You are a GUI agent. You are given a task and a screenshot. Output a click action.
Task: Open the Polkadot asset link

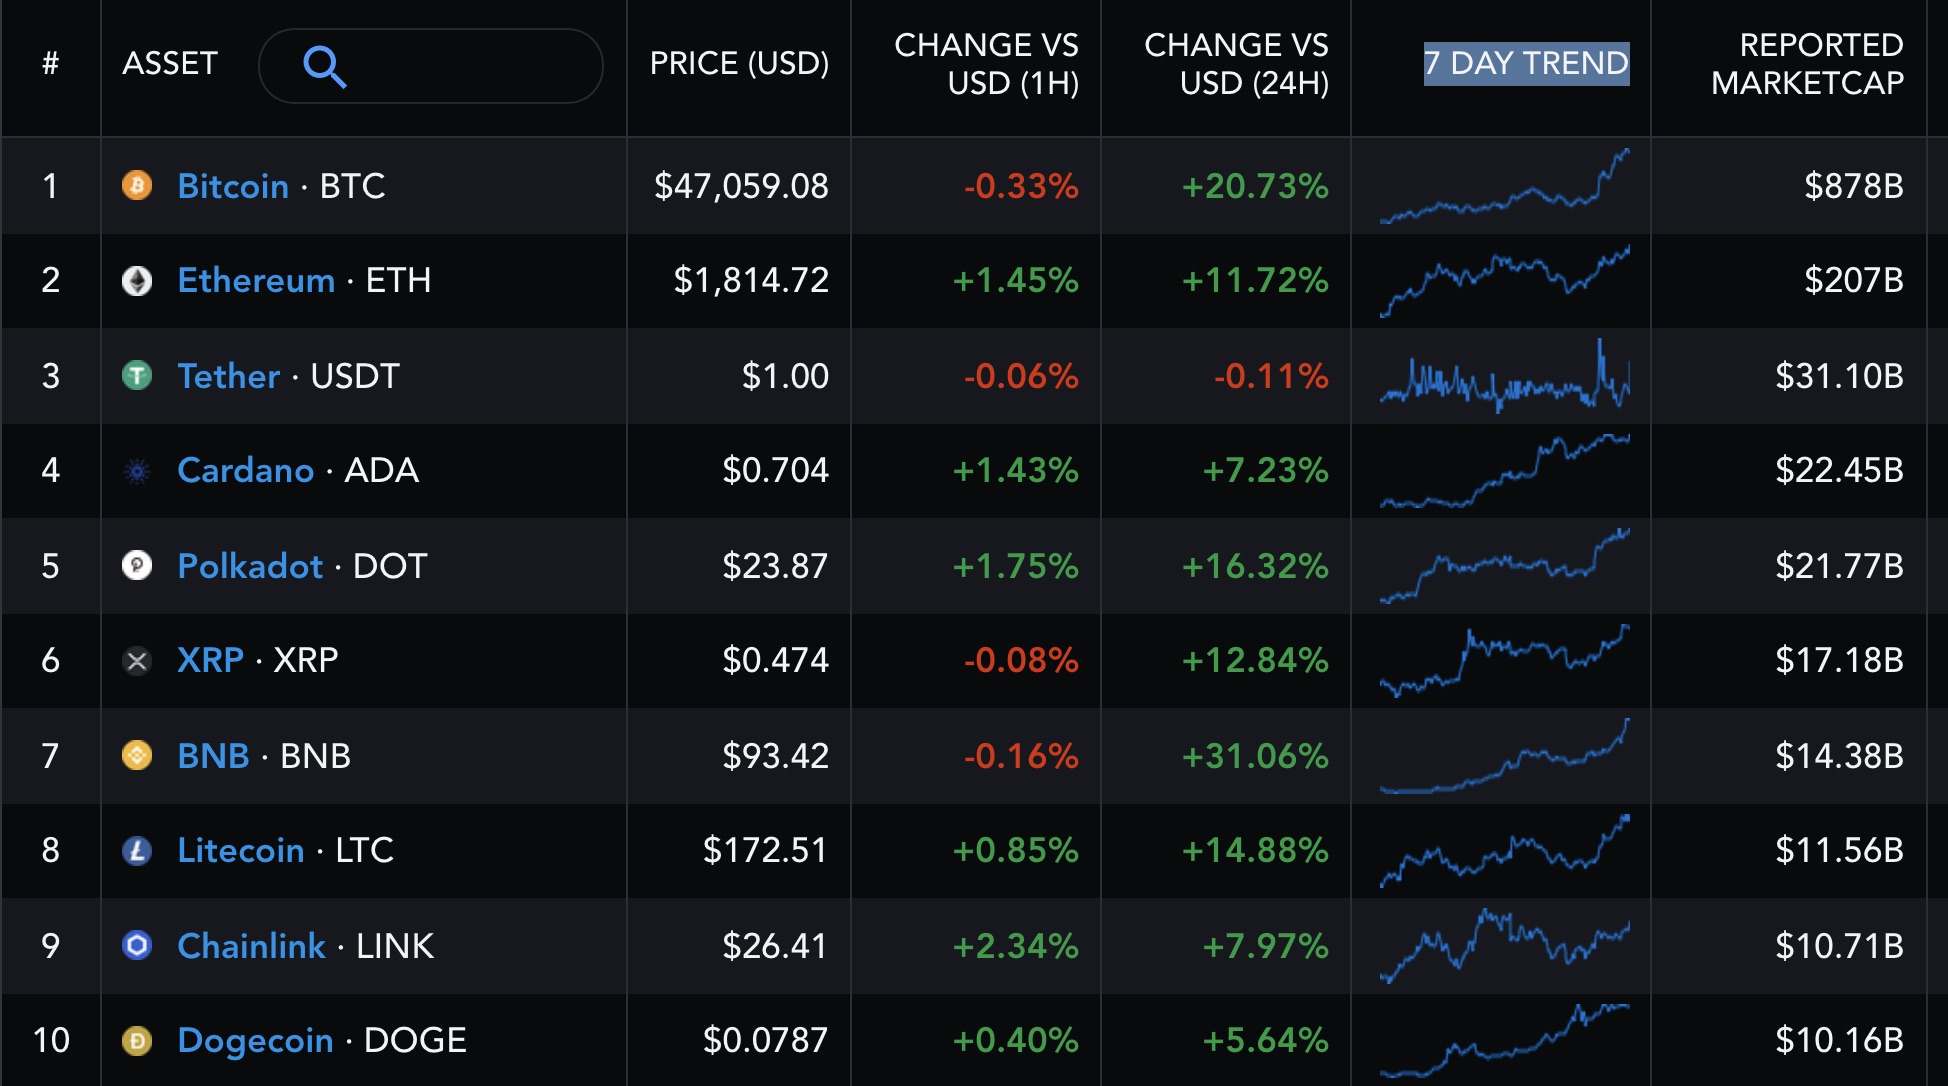pyautogui.click(x=250, y=566)
